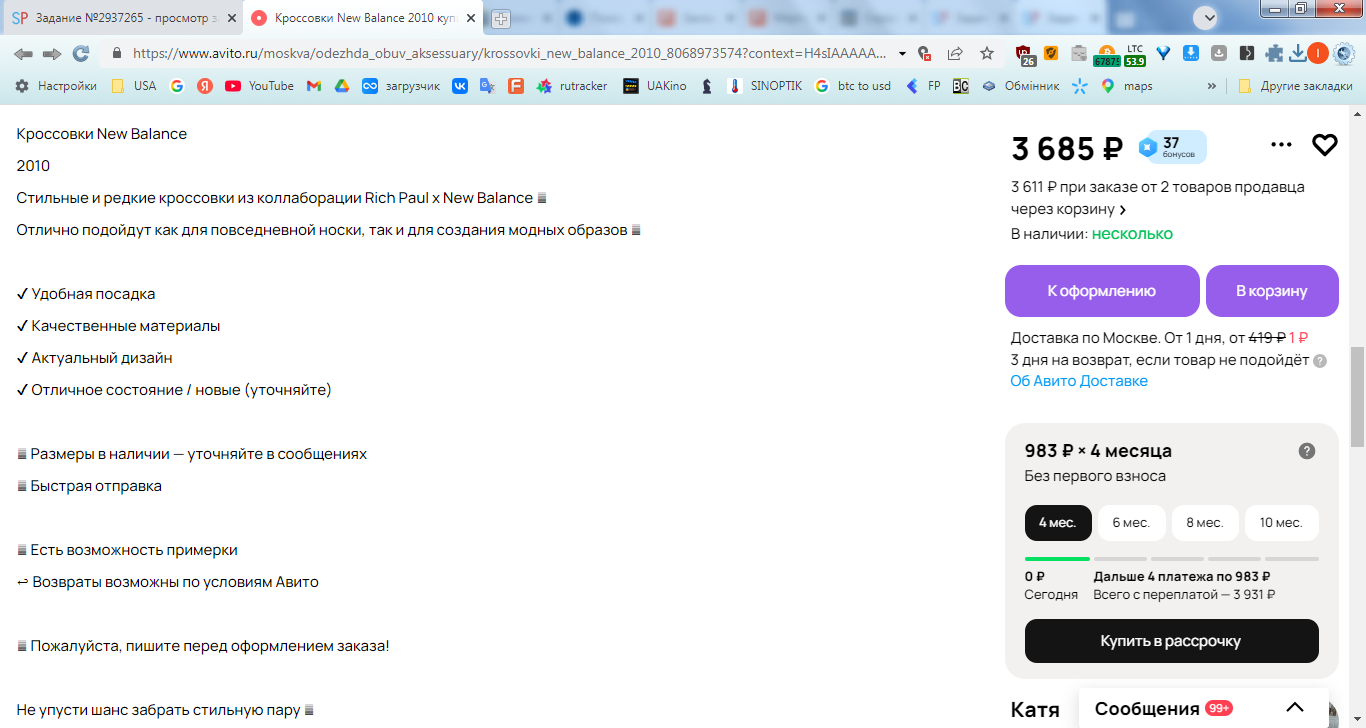Click the 'Кроссовки New Balance' description heading
1366x728 pixels.
click(x=102, y=134)
